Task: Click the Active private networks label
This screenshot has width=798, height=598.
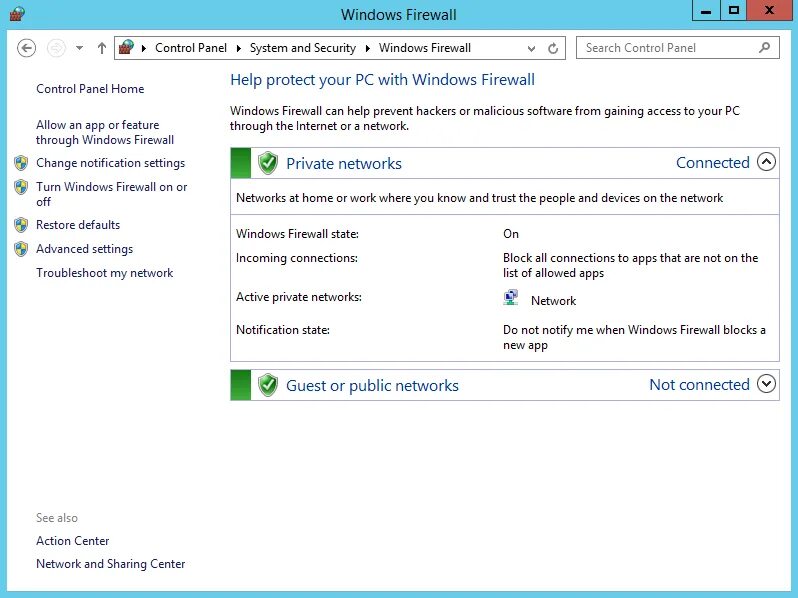Action: pos(299,297)
